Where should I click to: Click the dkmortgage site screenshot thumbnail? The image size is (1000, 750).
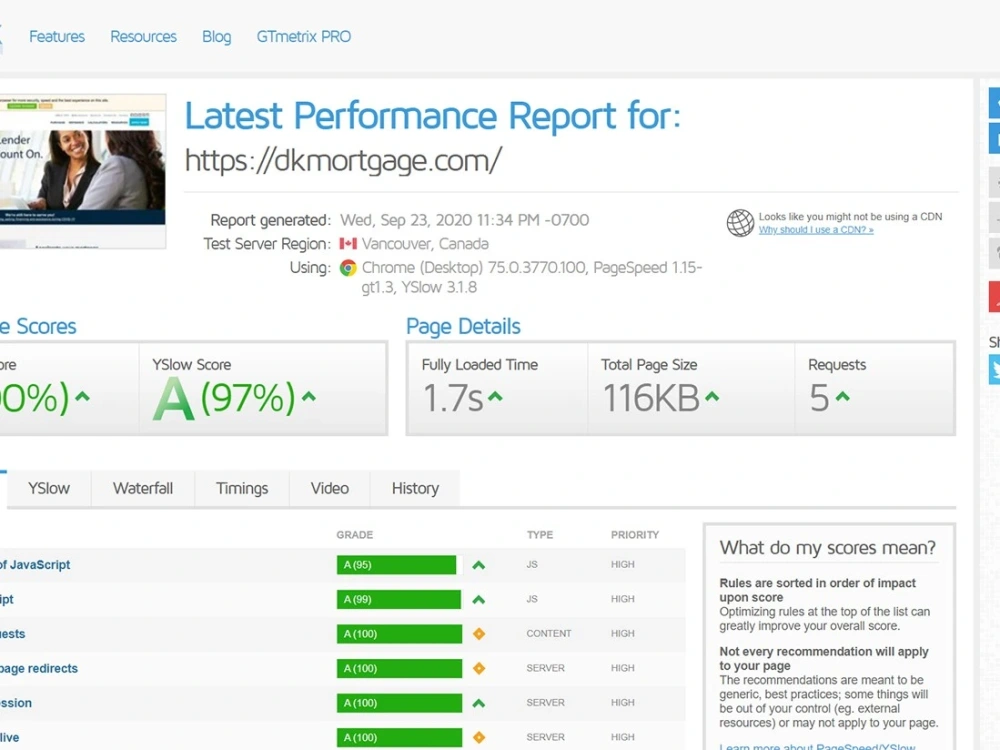tap(82, 171)
